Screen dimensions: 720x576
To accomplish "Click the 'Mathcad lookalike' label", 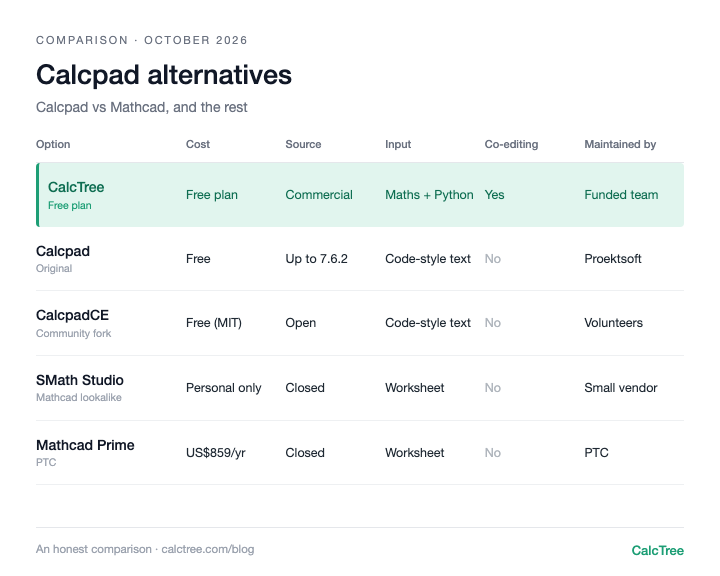I will [x=79, y=397].
